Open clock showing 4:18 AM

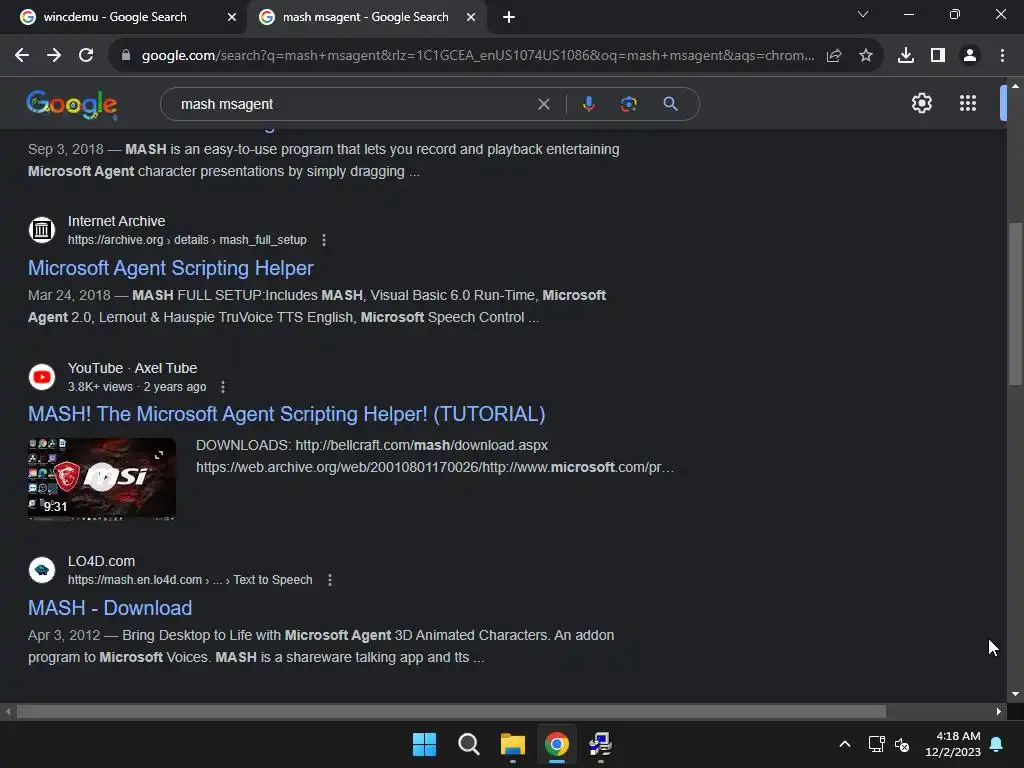tap(953, 744)
